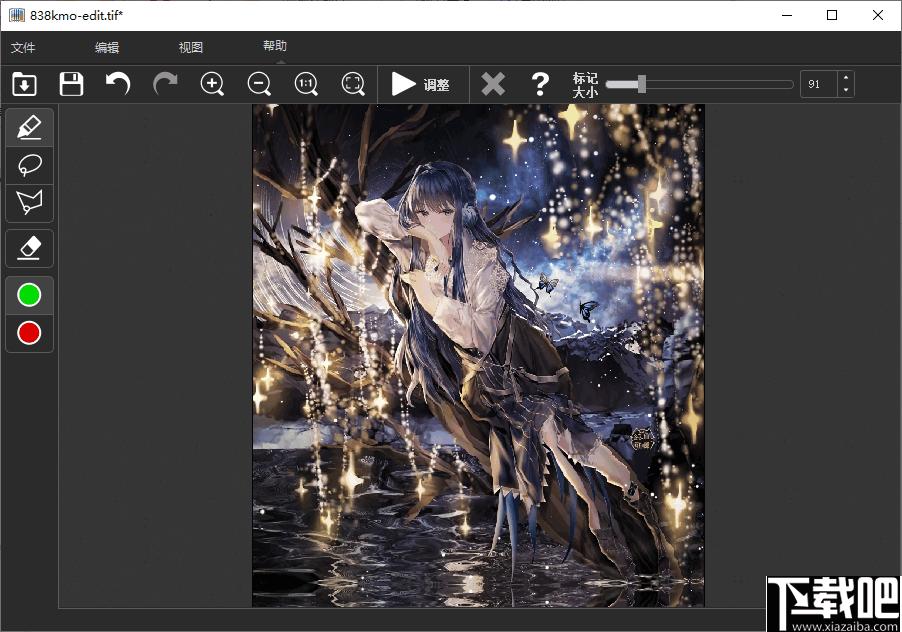Open the 帮助 menu
Viewport: 902px width, 632px height.
[275, 46]
